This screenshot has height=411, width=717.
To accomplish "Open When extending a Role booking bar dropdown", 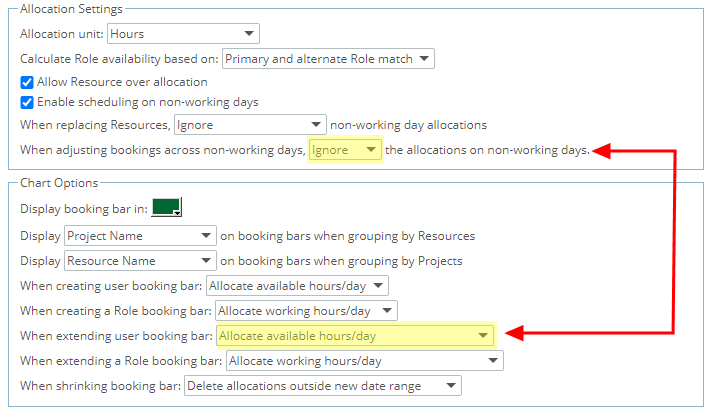I will 365,361.
